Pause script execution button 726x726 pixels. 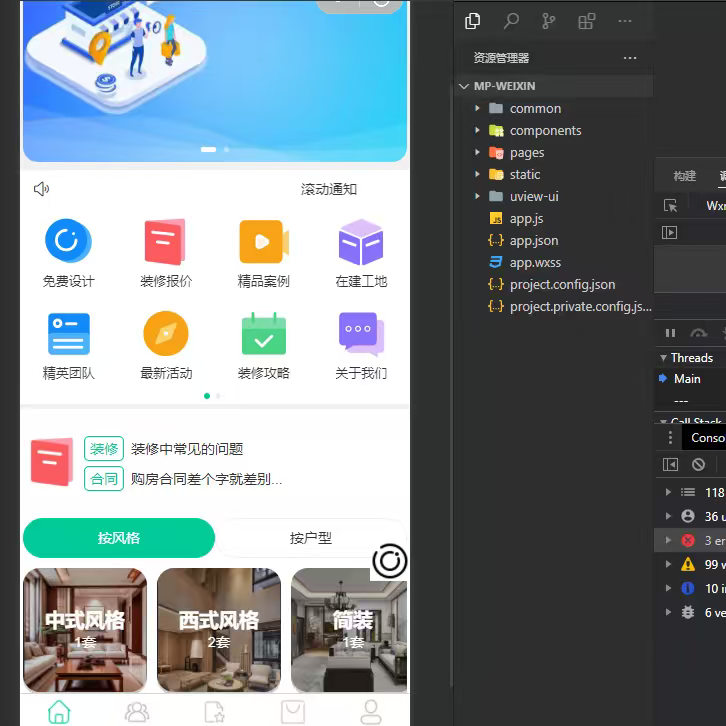pos(670,333)
